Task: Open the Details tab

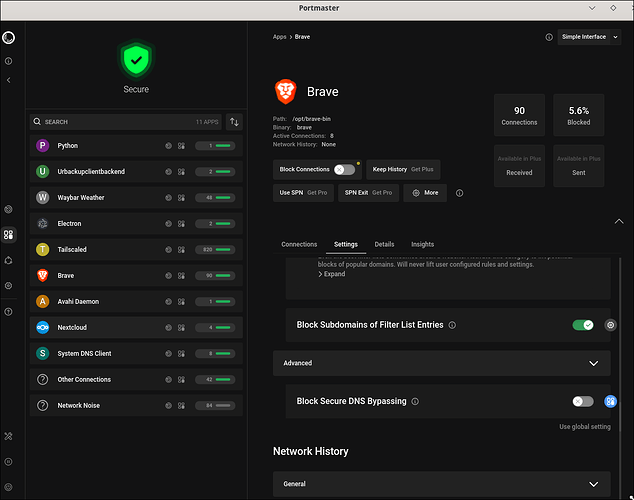Action: pyautogui.click(x=384, y=245)
